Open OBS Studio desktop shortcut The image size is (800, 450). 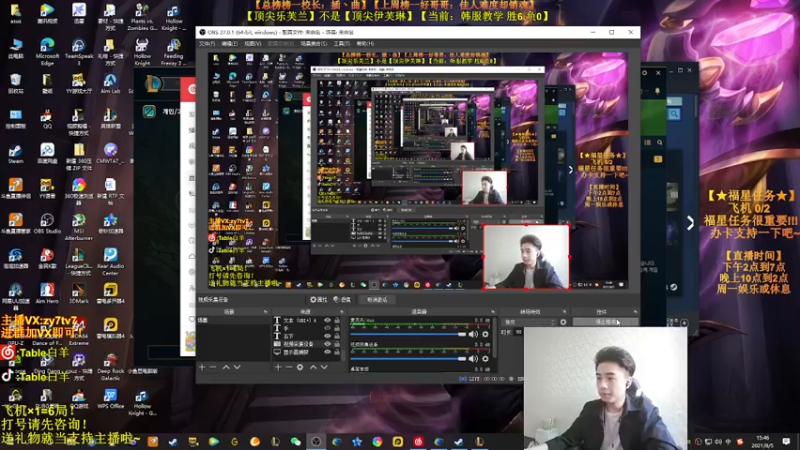point(47,223)
